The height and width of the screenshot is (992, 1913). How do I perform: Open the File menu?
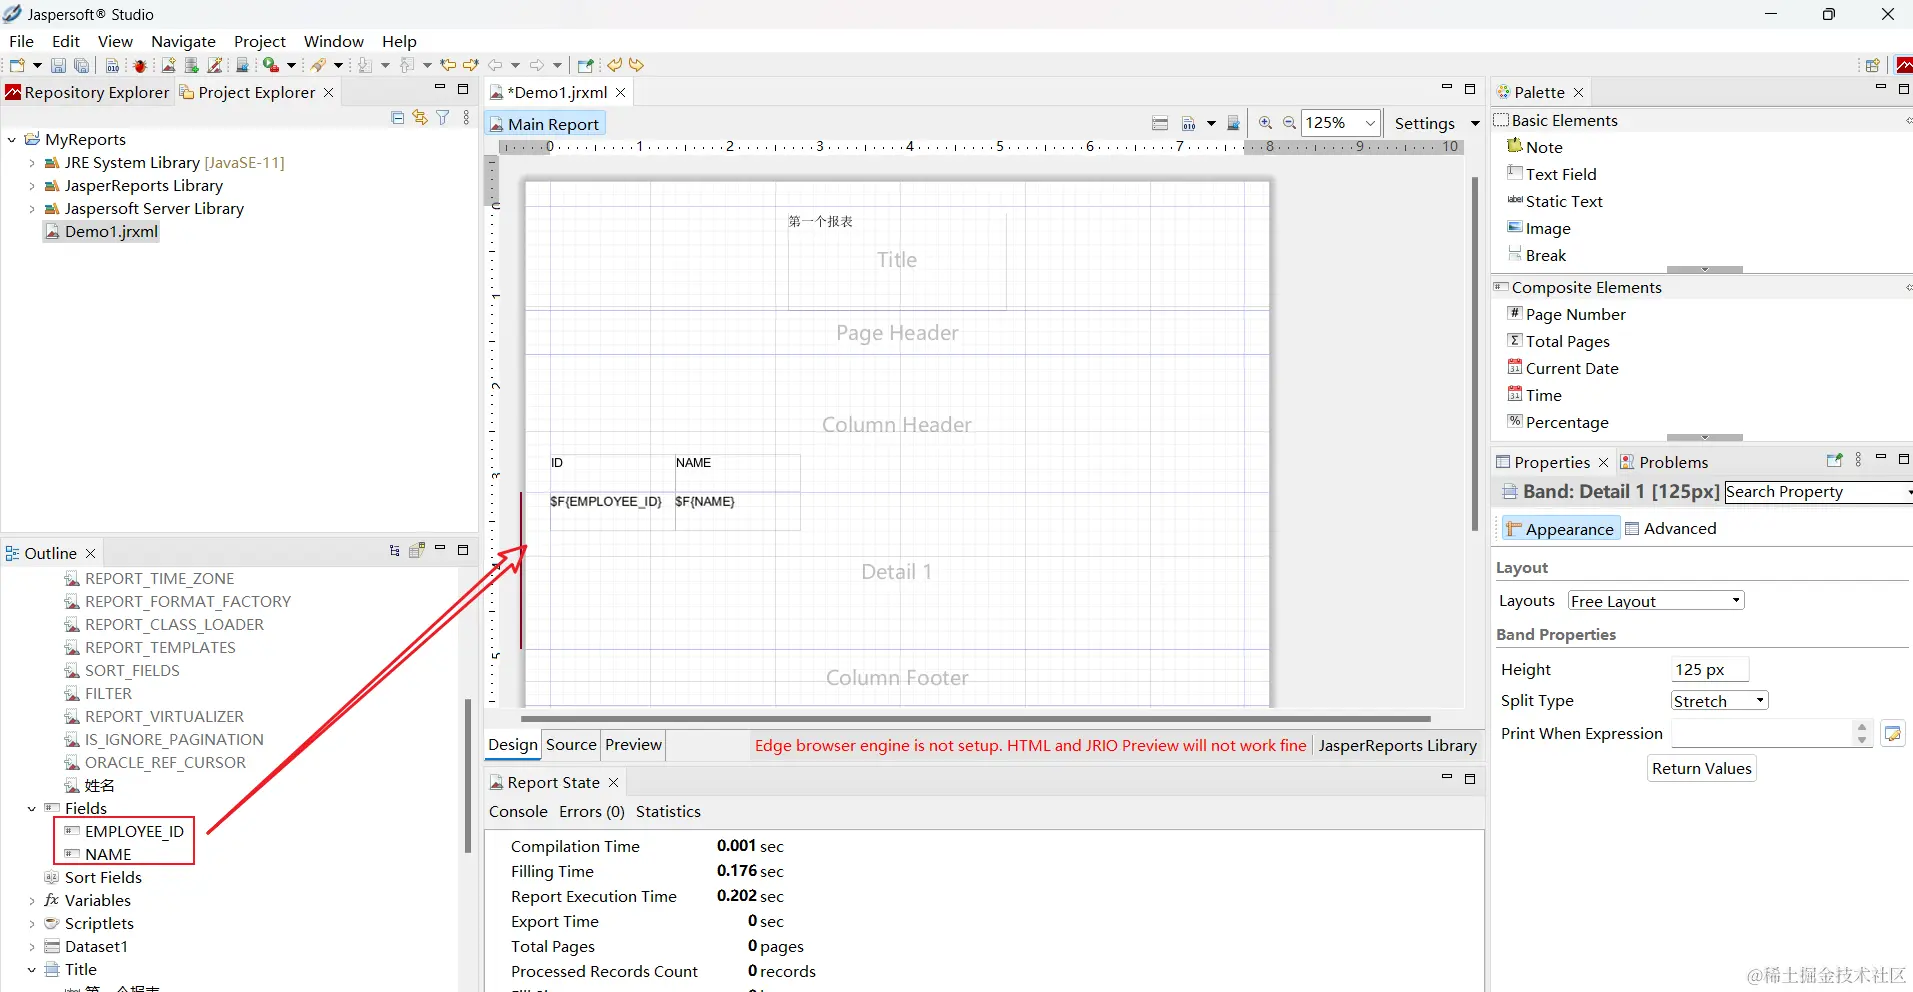point(21,41)
